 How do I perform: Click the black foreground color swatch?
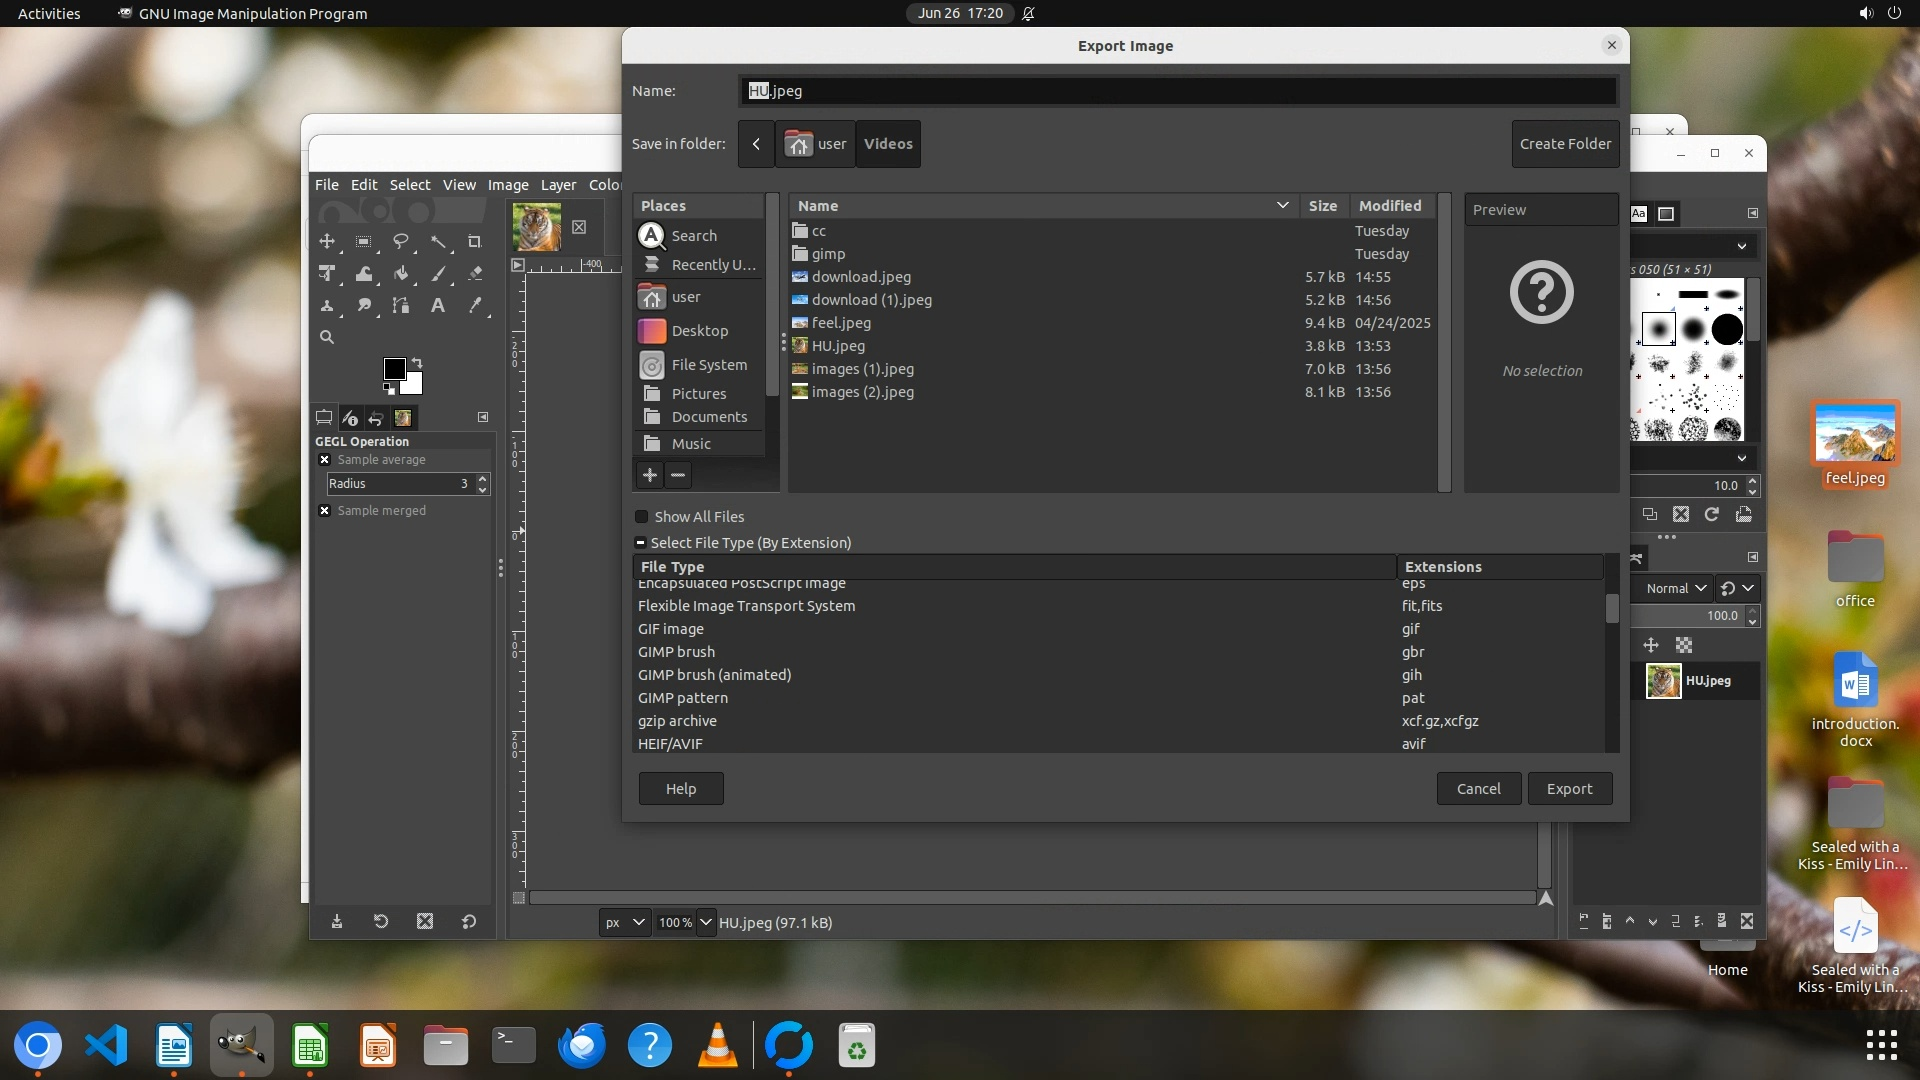[393, 369]
